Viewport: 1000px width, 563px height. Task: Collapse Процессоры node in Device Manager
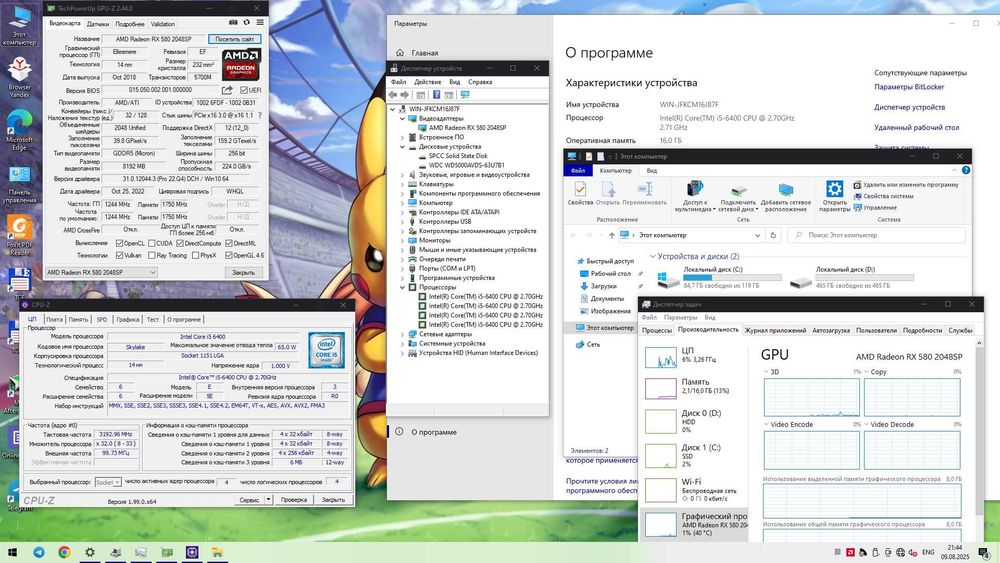coord(402,288)
